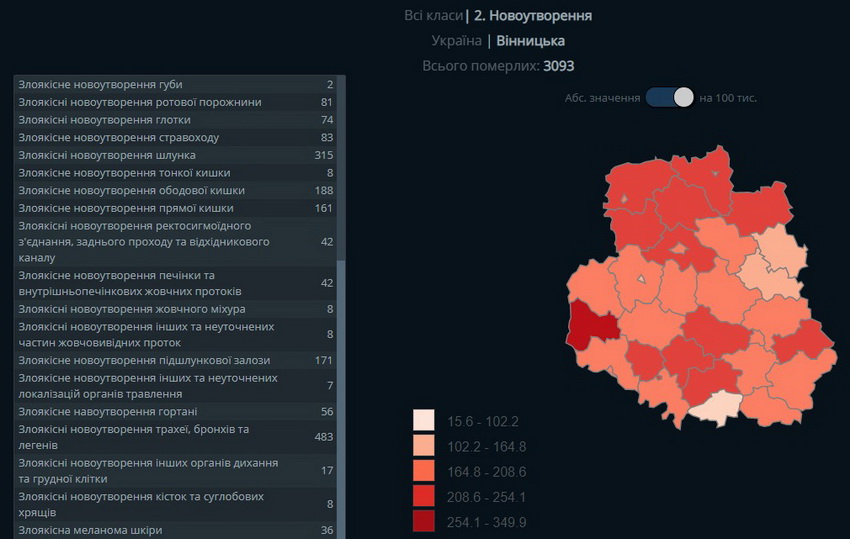The height and width of the screenshot is (539, 850).
Task: Select the 164.8 - 208.6 legend color box
Action: [424, 471]
